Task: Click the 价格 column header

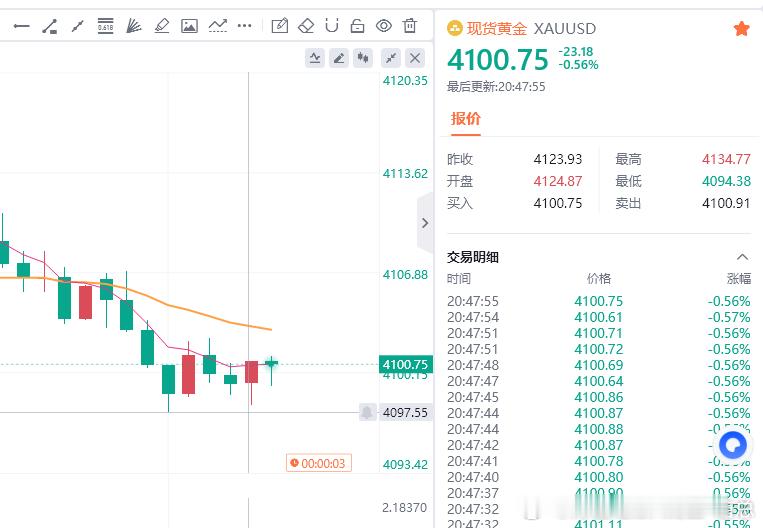Action: point(599,278)
